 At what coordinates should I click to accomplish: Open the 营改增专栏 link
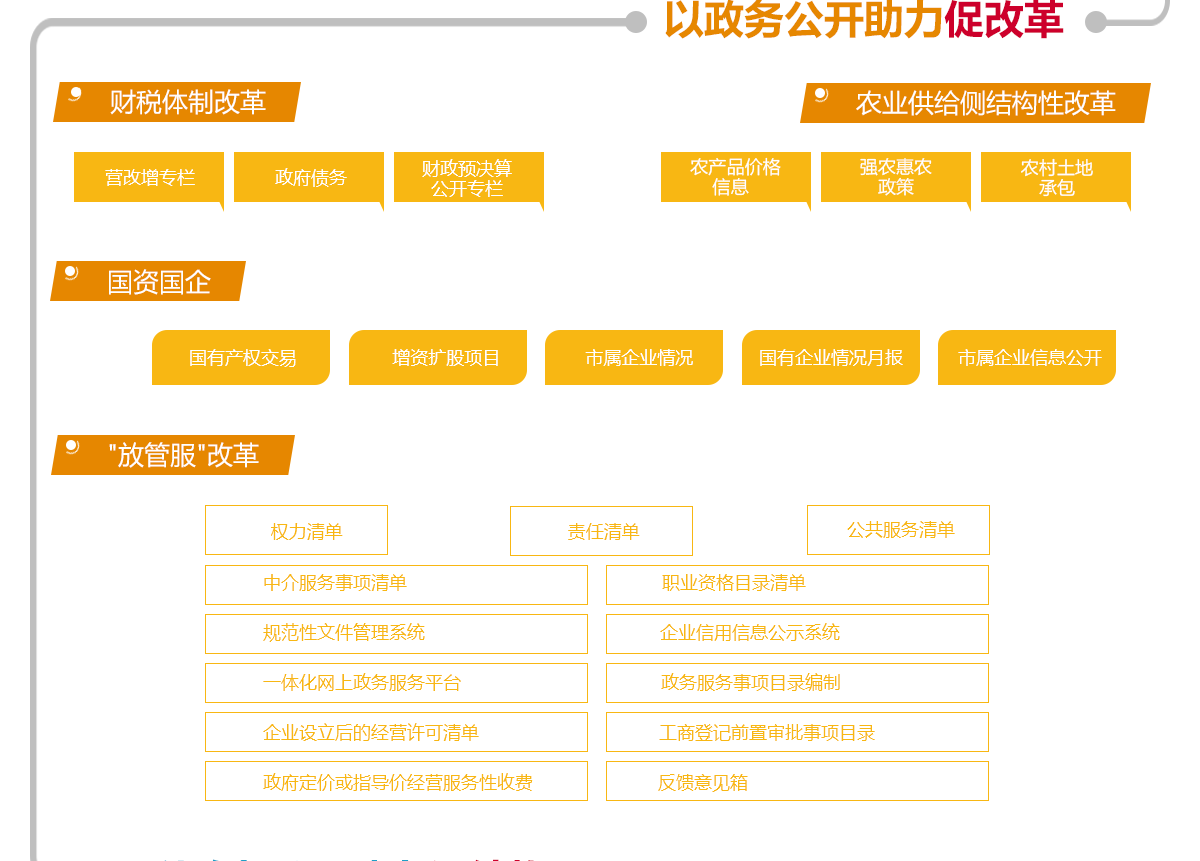(x=148, y=177)
